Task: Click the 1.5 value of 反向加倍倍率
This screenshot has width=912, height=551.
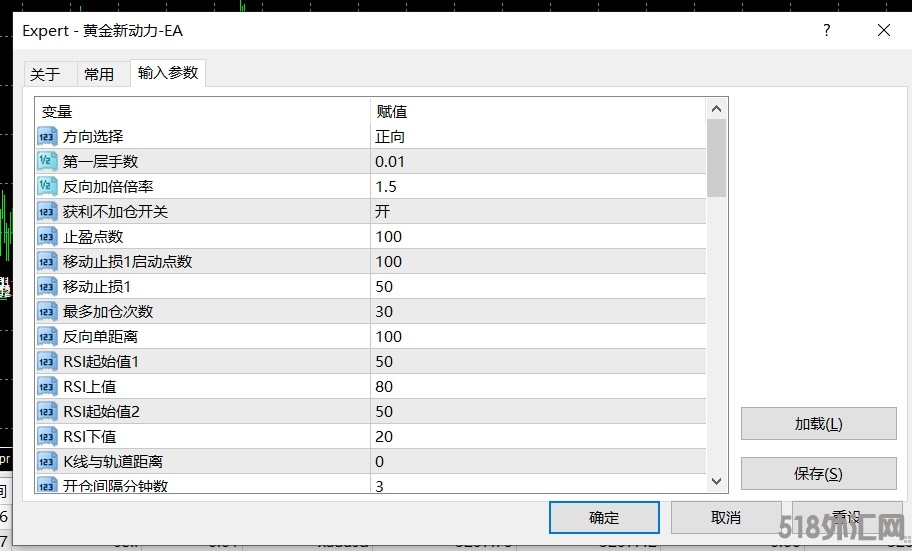Action: (x=386, y=187)
